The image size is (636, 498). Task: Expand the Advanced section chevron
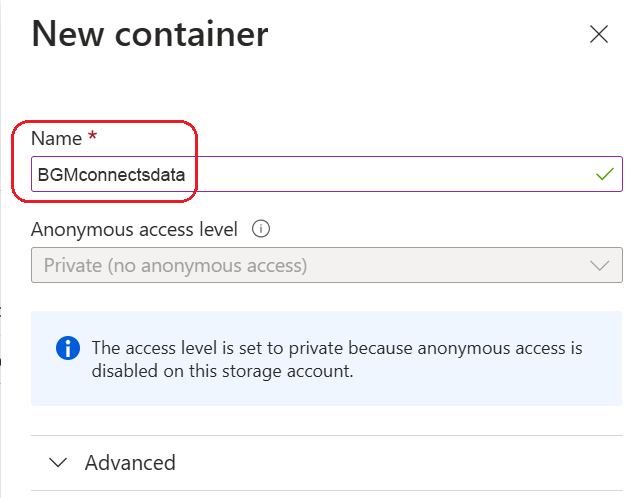59,463
